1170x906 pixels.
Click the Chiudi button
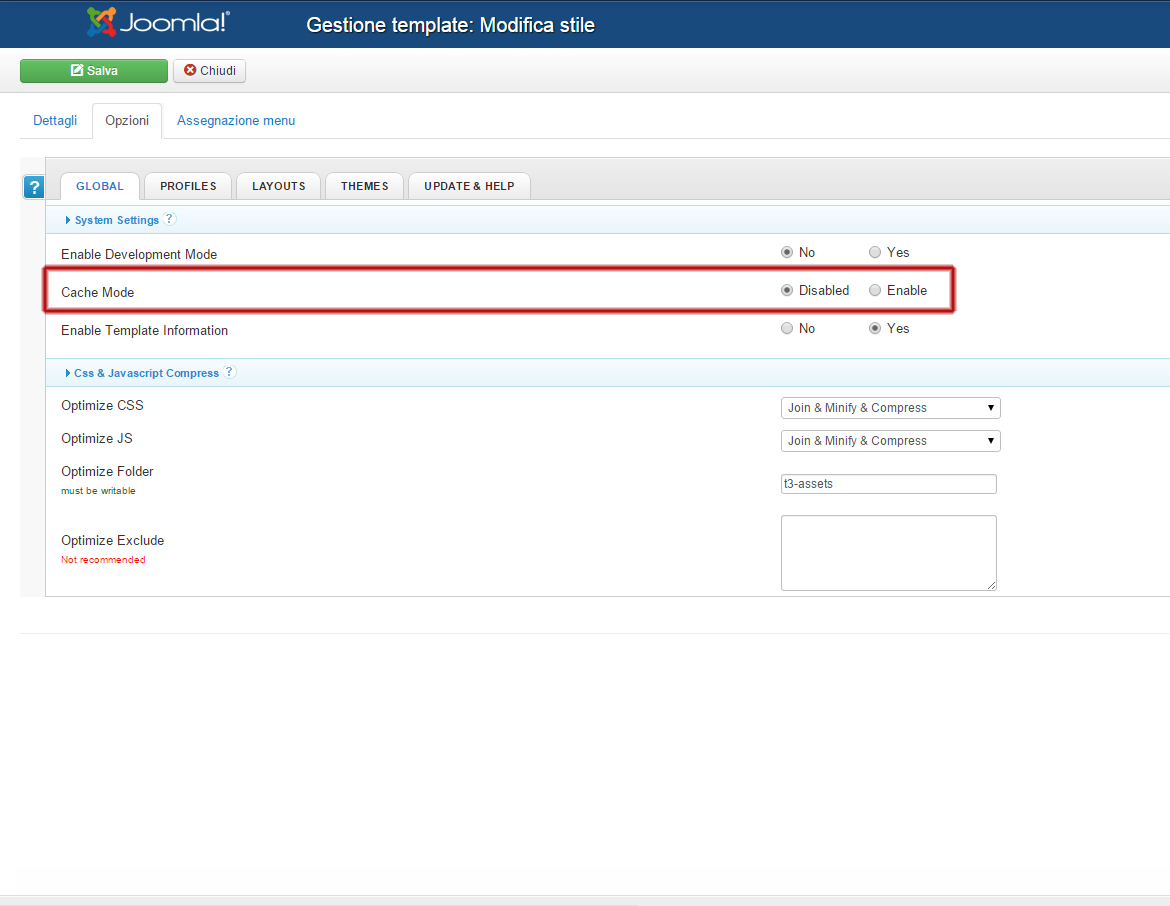[x=209, y=71]
